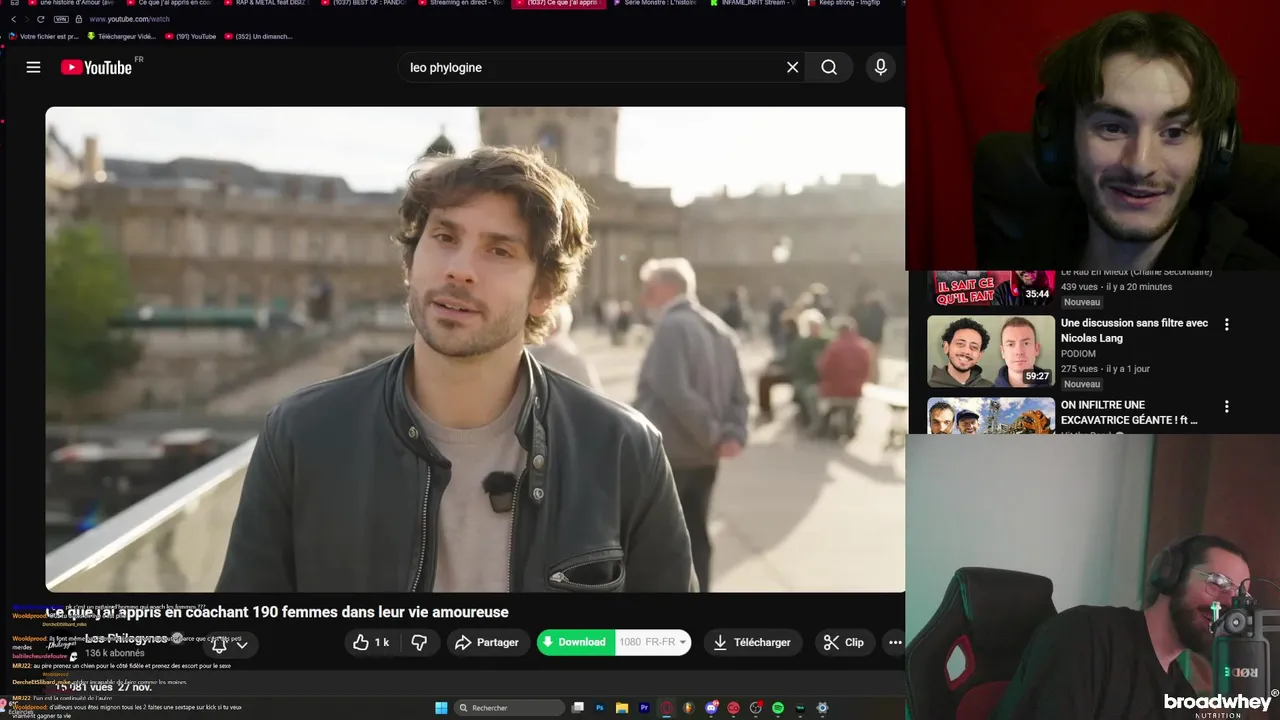
Task: Open options for 'ON INFILTRE UNE EXCAVATRICE' video
Action: (1226, 407)
